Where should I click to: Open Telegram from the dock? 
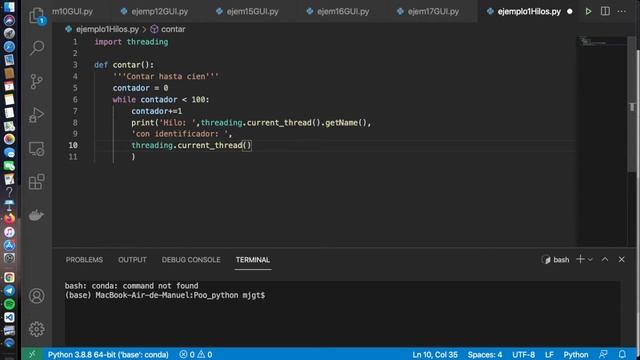tap(9, 291)
